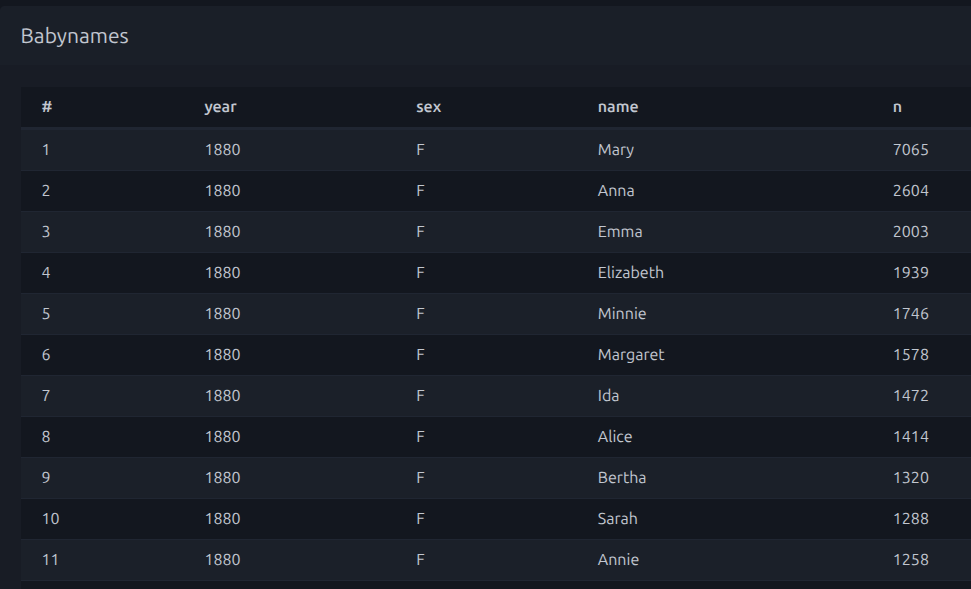971x589 pixels.
Task: Click the 'name' column header
Action: (x=618, y=107)
